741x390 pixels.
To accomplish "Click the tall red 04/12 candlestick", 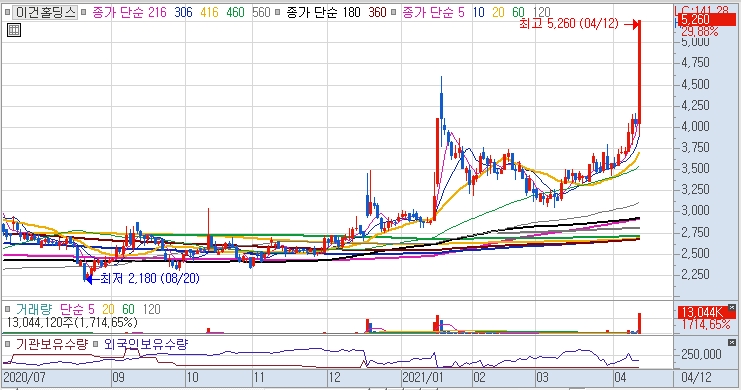I will tap(639, 72).
